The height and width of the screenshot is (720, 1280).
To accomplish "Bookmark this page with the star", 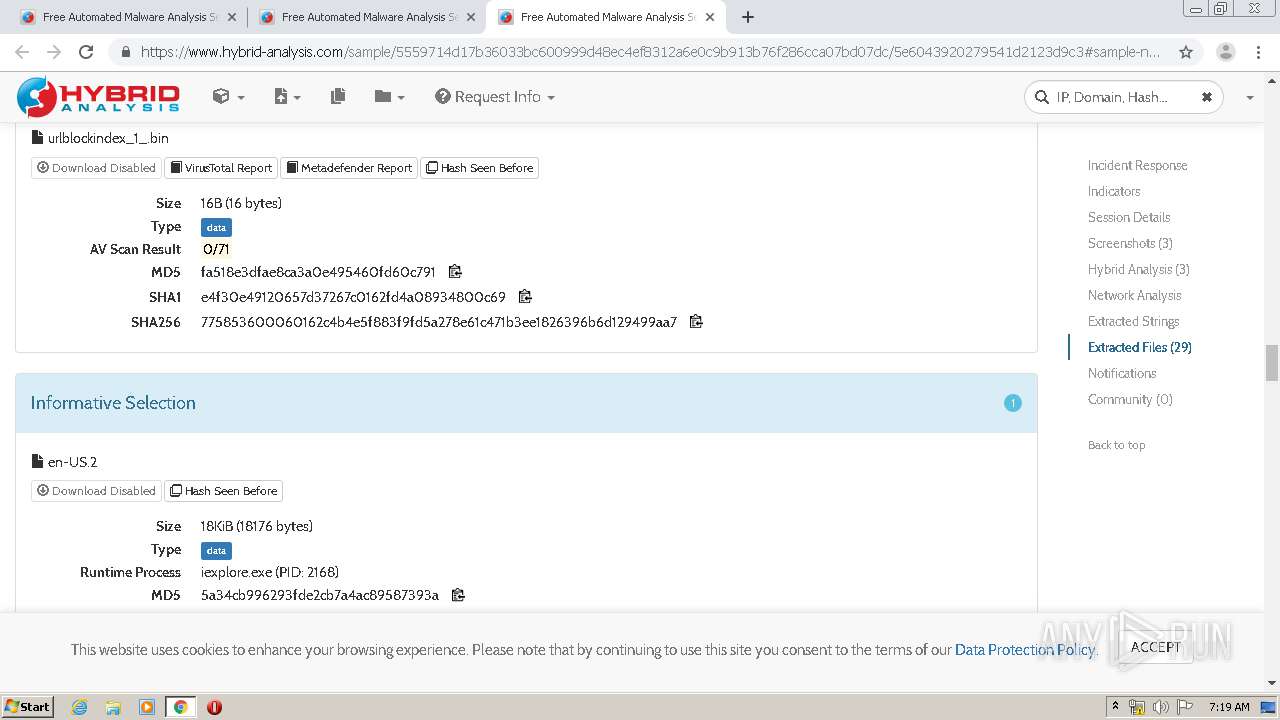I will click(x=1186, y=52).
